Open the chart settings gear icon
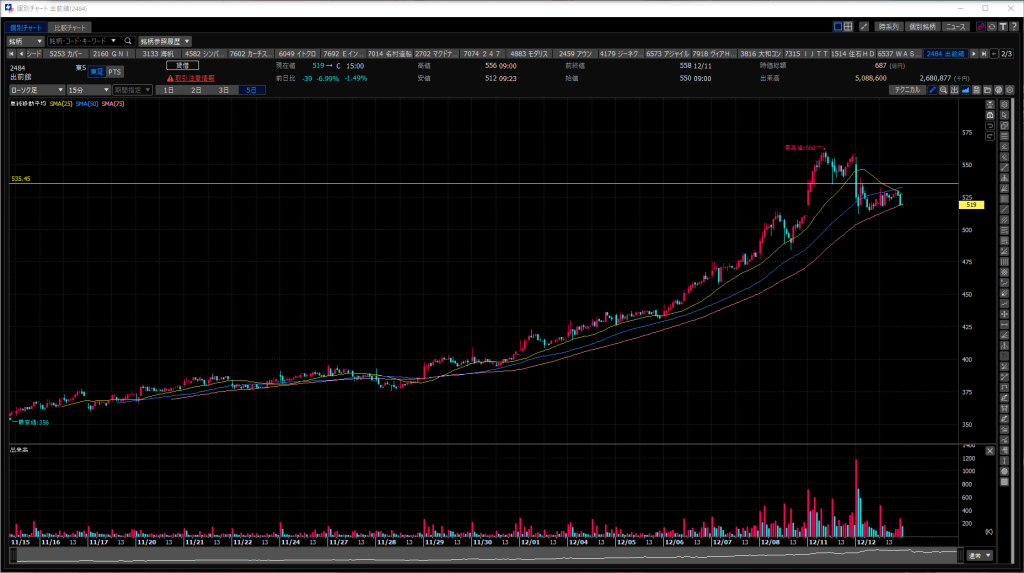Viewport: 1024px width, 573px height. pyautogui.click(x=1010, y=90)
